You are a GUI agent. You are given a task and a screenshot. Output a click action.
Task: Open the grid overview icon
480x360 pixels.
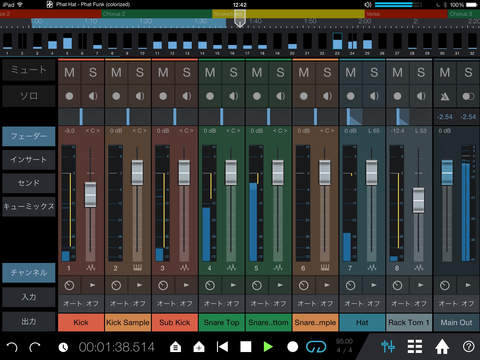[415, 347]
